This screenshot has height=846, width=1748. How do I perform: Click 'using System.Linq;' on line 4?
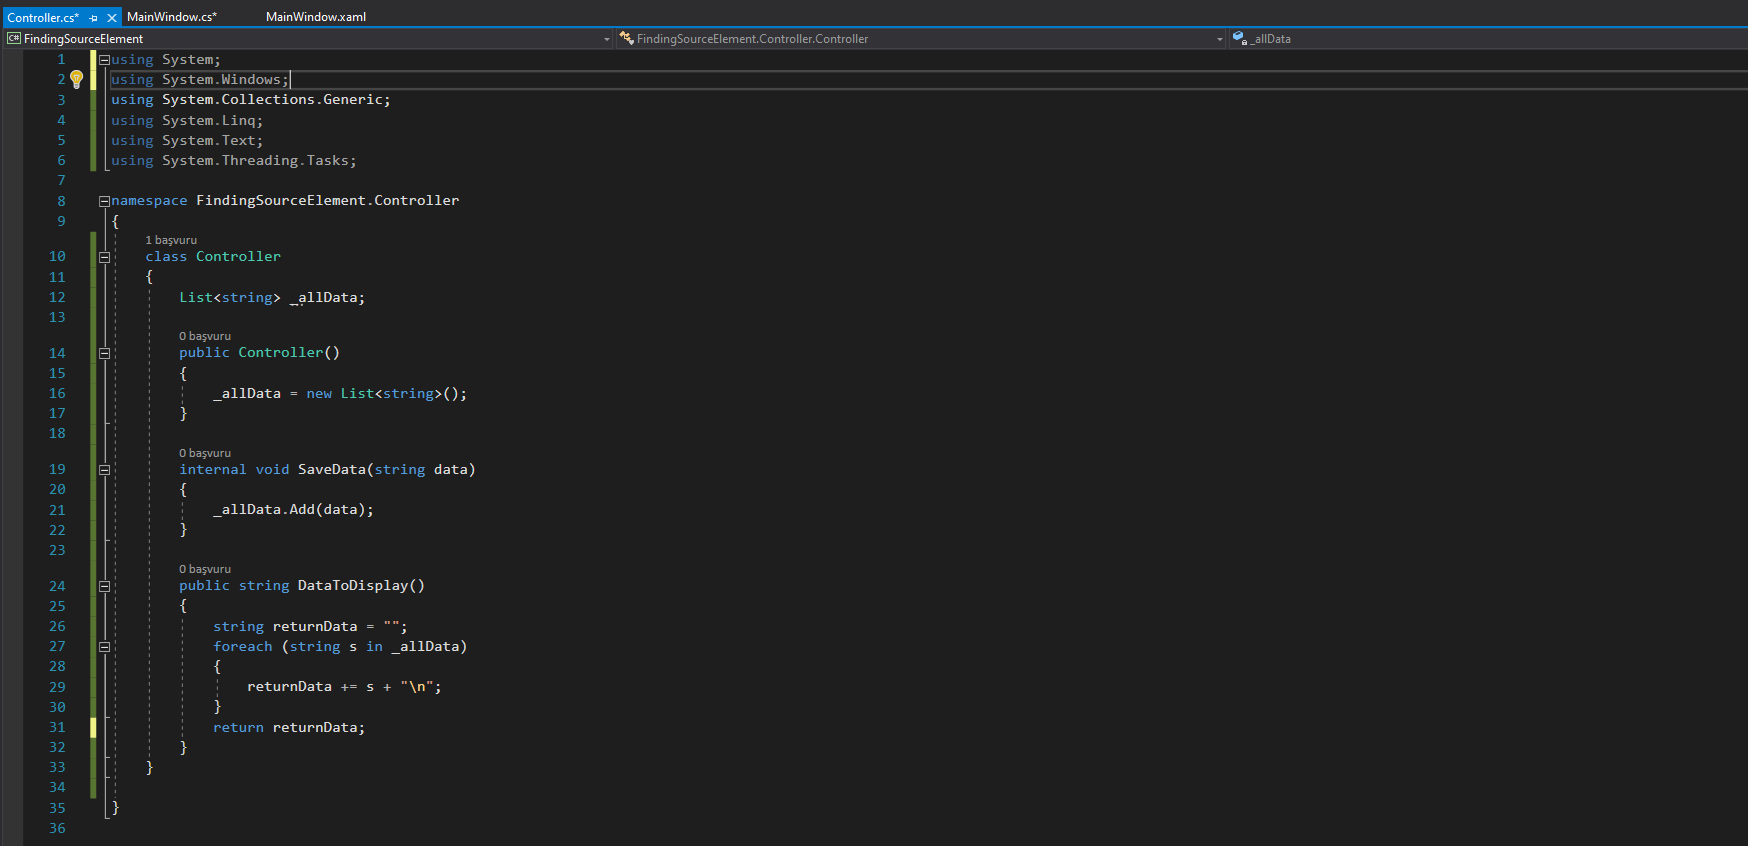pos(187,120)
